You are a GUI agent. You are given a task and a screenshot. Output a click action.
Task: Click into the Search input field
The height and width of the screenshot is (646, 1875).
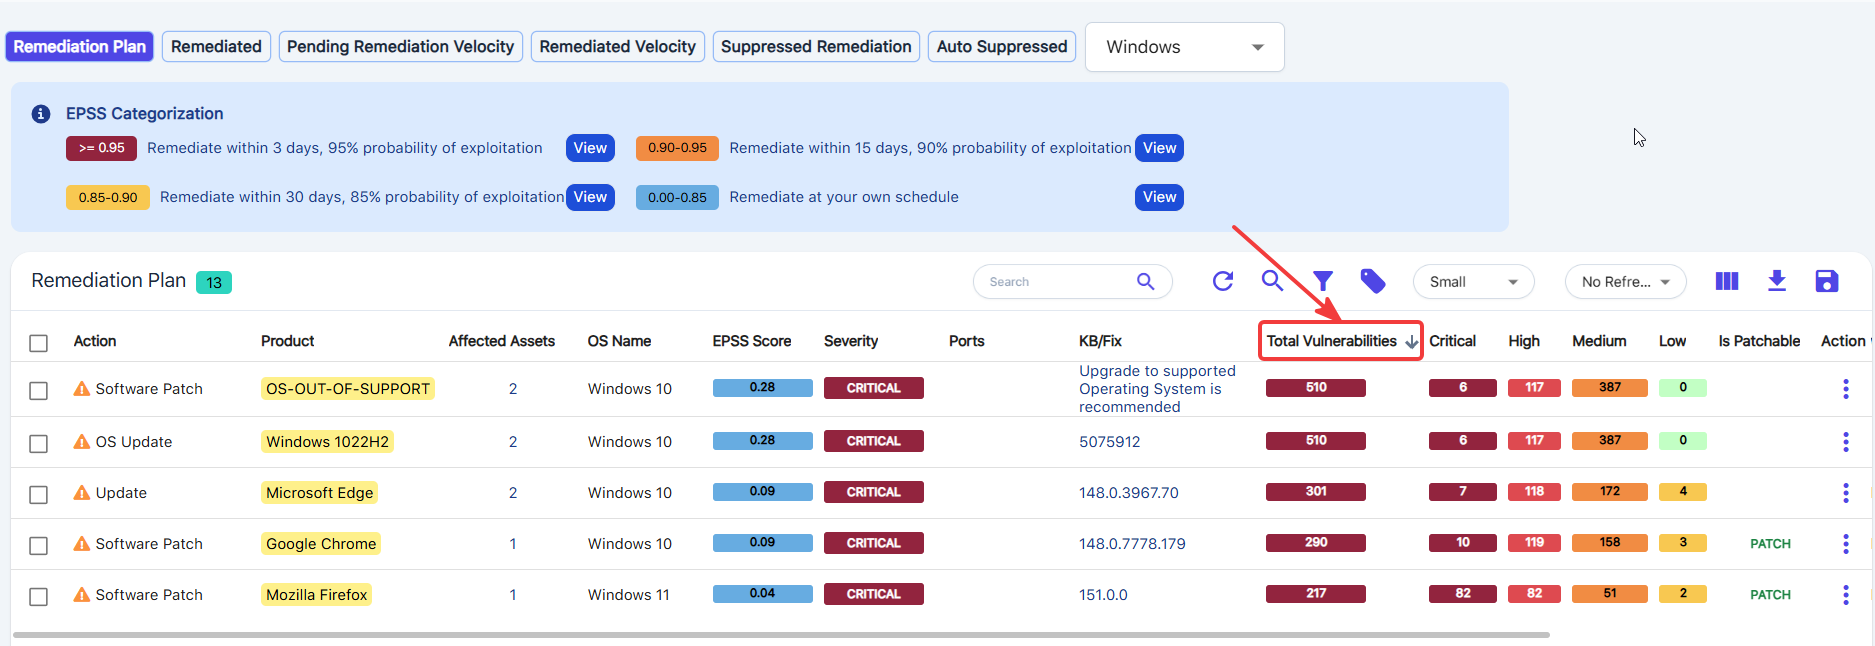point(1060,282)
